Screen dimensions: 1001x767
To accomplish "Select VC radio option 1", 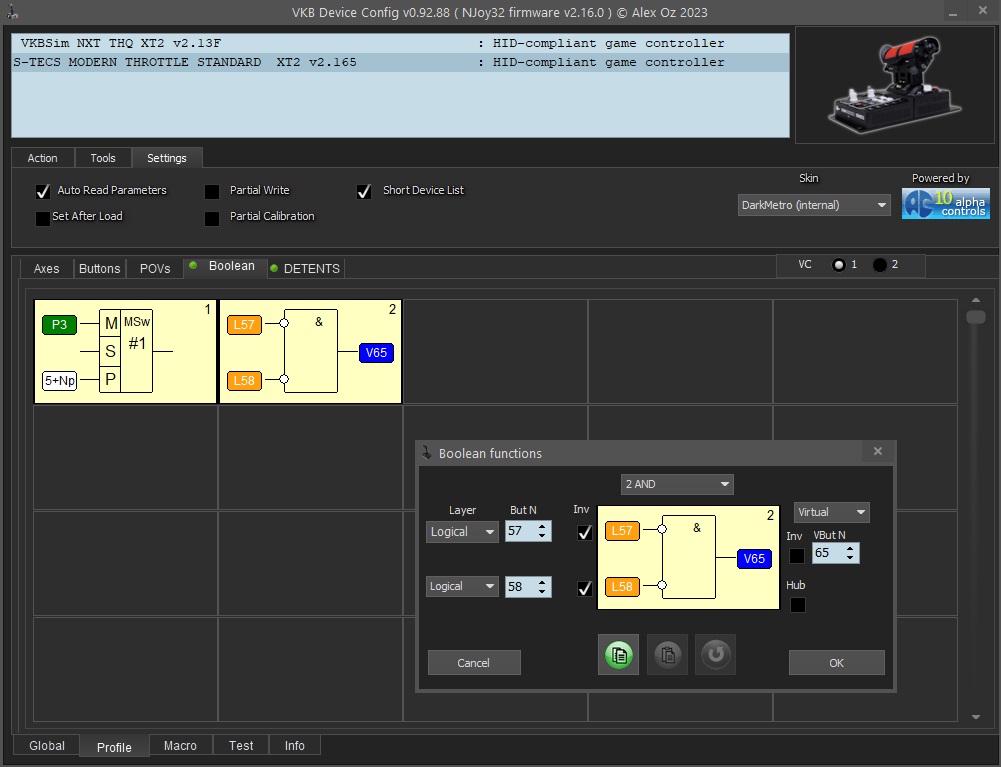I will (839, 264).
